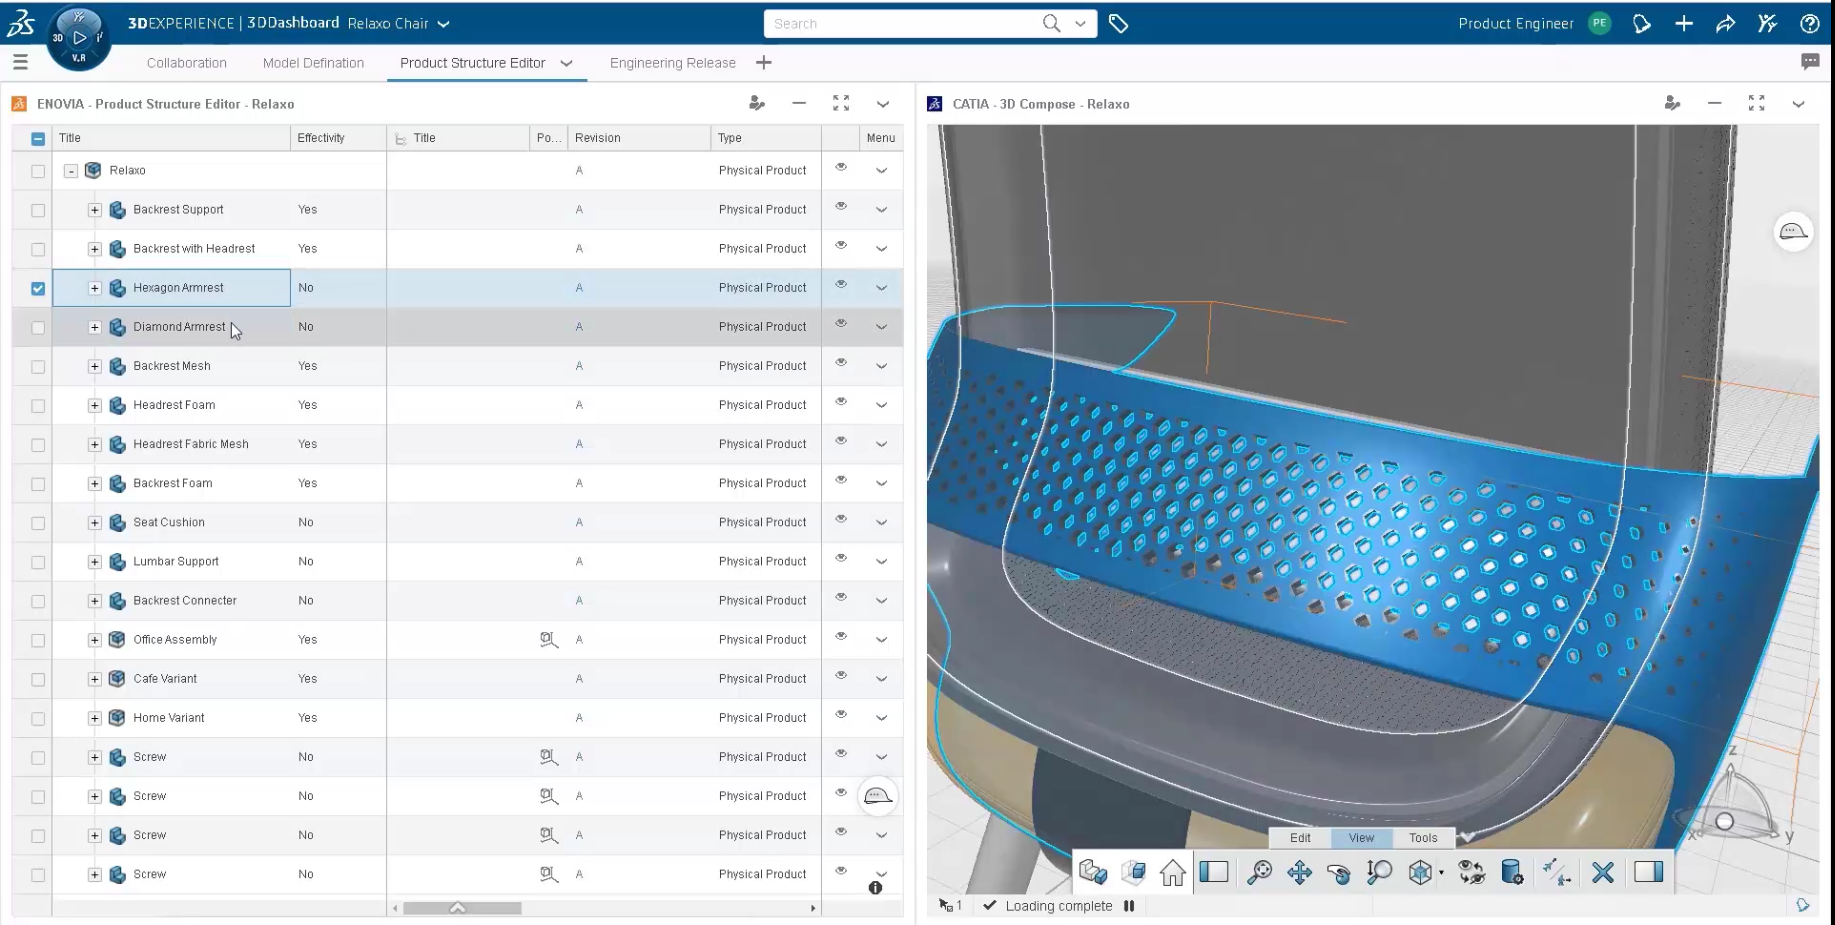This screenshot has width=1835, height=925.
Task: Uncheck the Hexagon Armrest checkbox
Action: 38,288
